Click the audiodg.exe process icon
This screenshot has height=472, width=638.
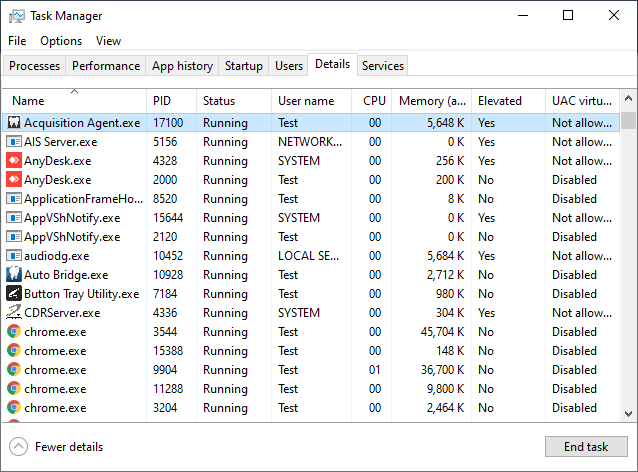click(14, 256)
